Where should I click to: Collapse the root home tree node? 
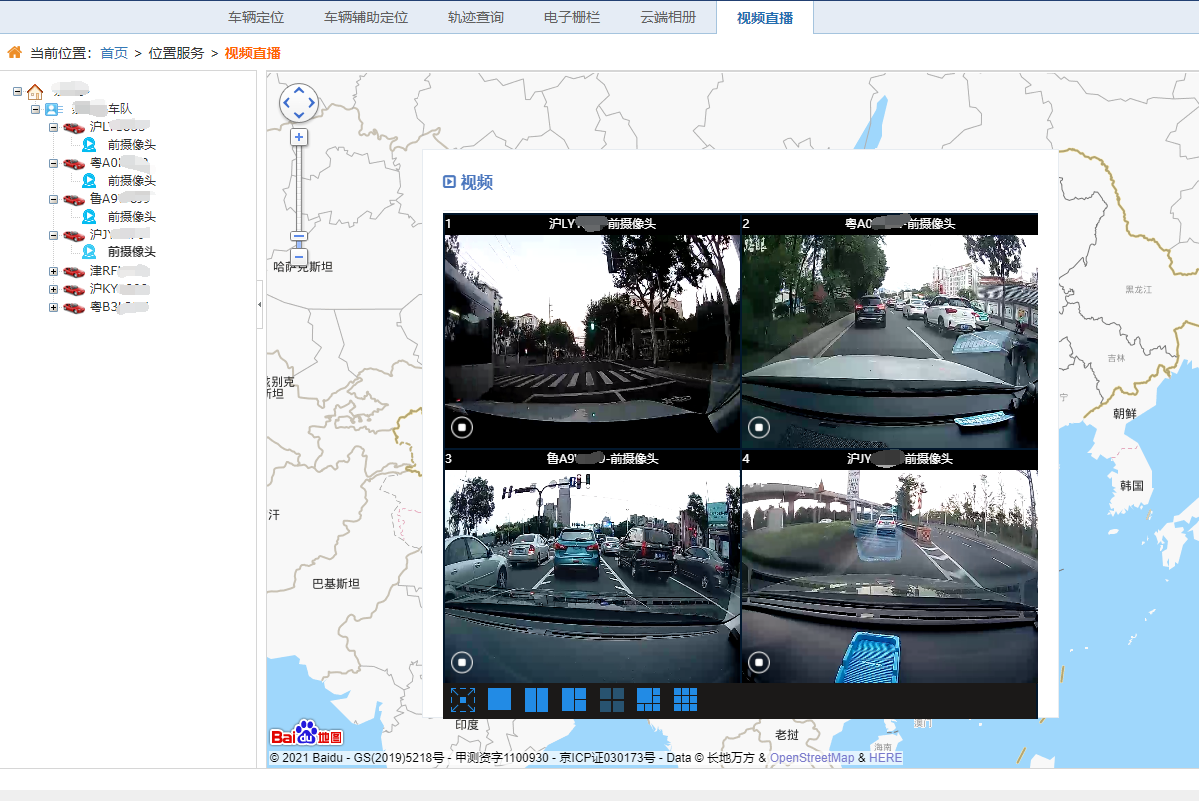pyautogui.click(x=18, y=91)
